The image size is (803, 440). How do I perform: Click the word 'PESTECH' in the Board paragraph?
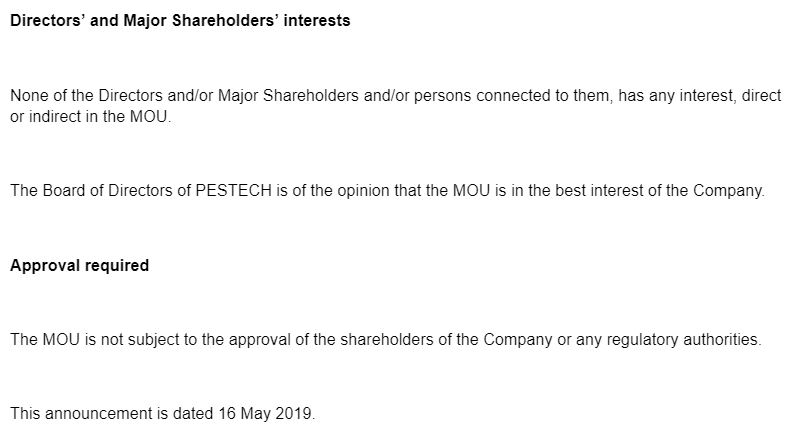(234, 191)
